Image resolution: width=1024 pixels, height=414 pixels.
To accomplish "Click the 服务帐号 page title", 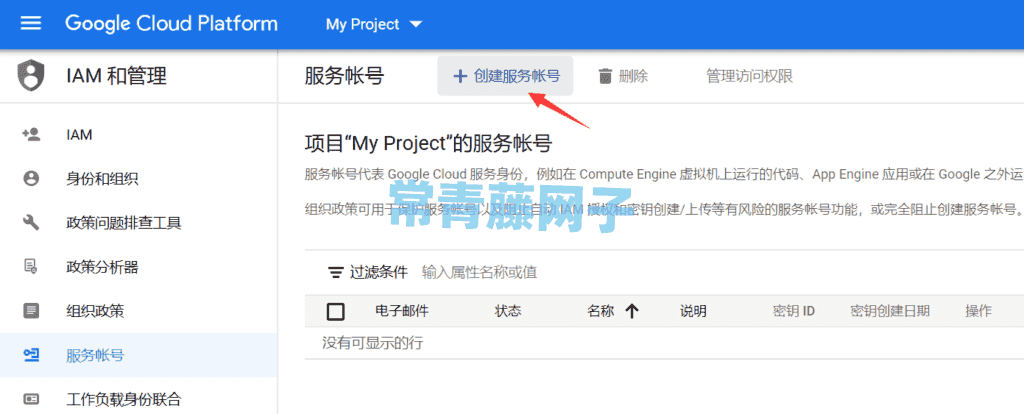I will (344, 76).
